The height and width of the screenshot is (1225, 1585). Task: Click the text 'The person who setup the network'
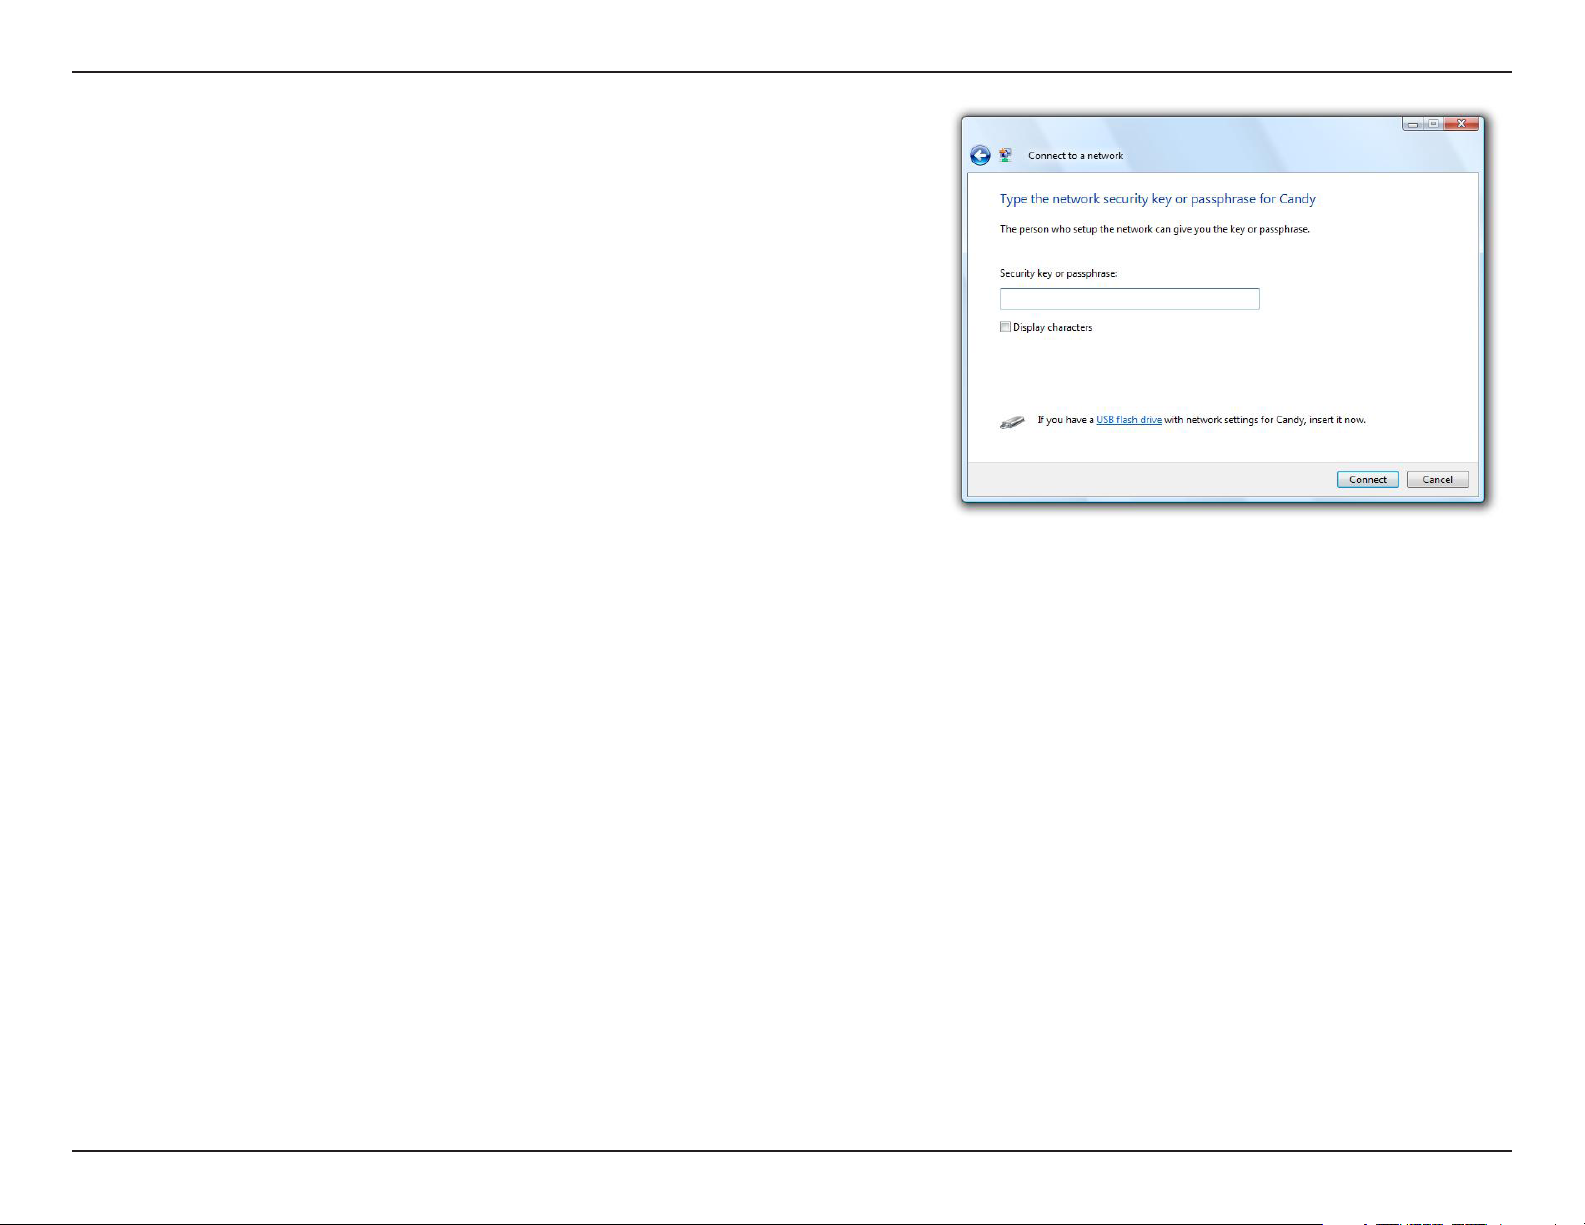click(x=1076, y=229)
